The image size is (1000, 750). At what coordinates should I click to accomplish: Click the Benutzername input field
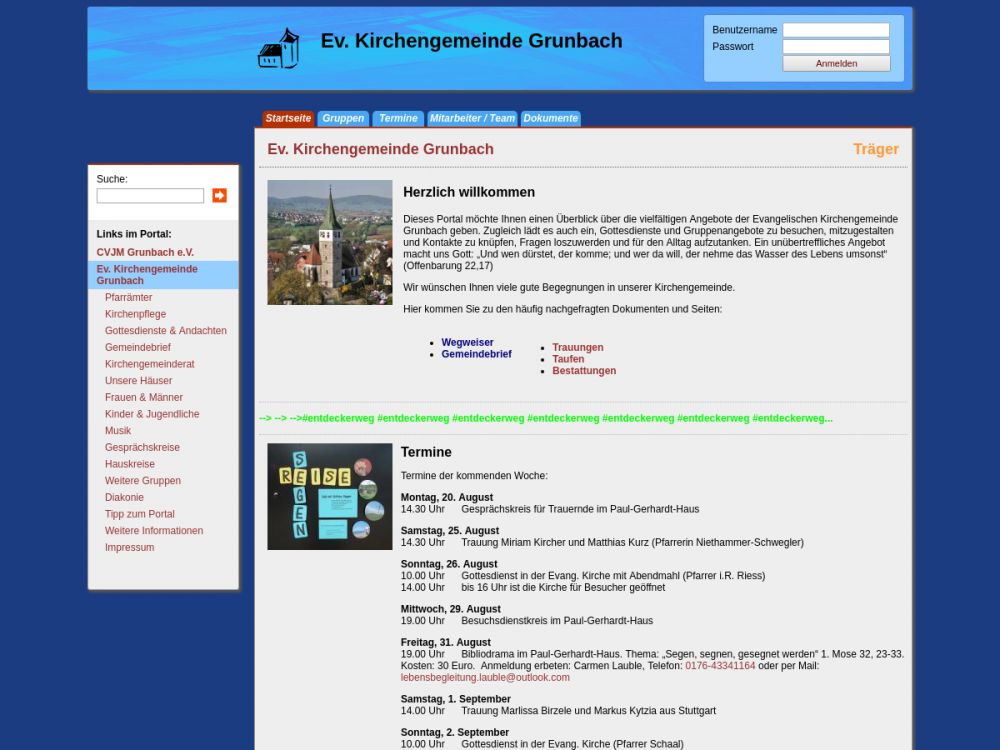835,30
